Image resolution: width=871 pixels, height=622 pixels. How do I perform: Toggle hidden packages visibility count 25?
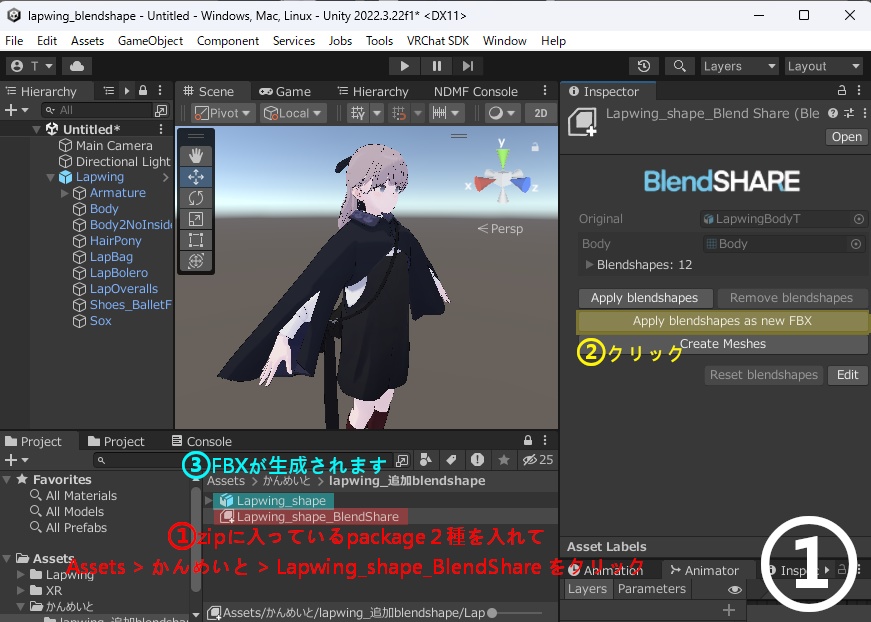click(x=538, y=460)
